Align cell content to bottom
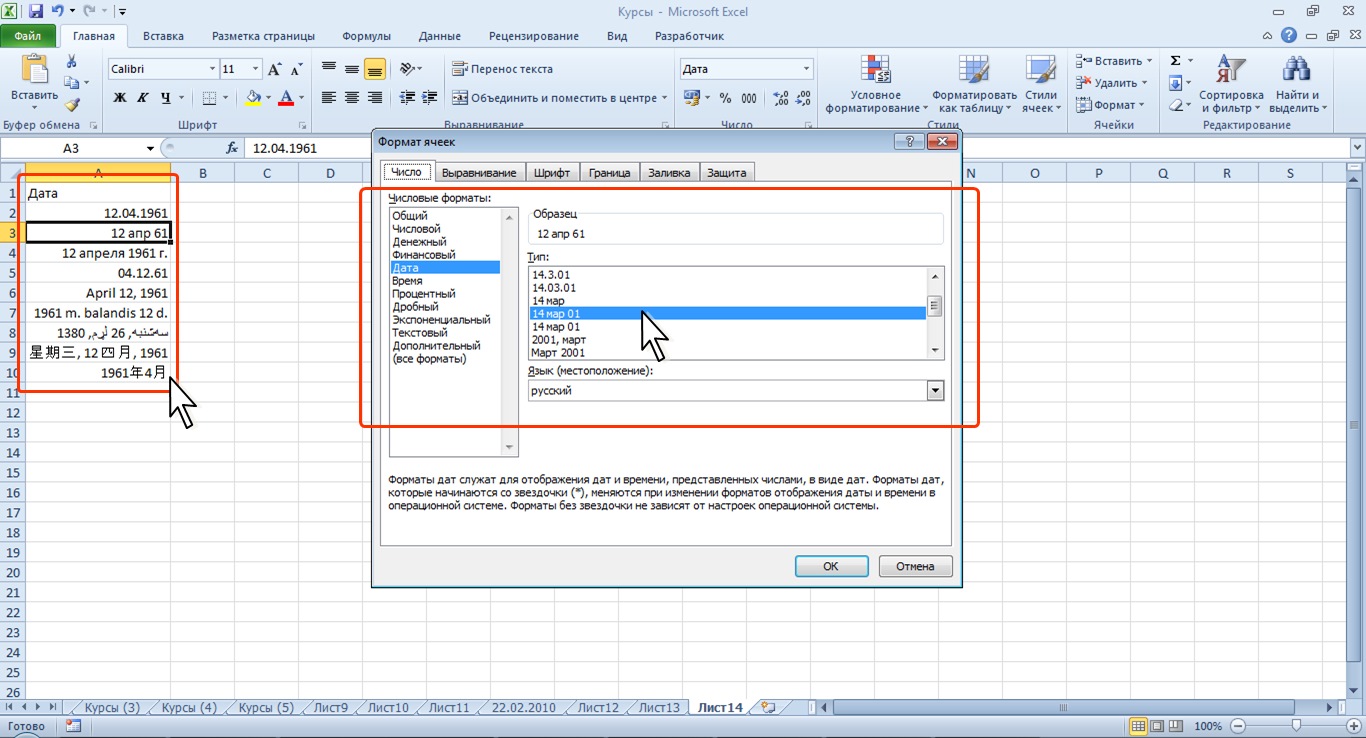The width and height of the screenshot is (1366, 738). [x=375, y=69]
